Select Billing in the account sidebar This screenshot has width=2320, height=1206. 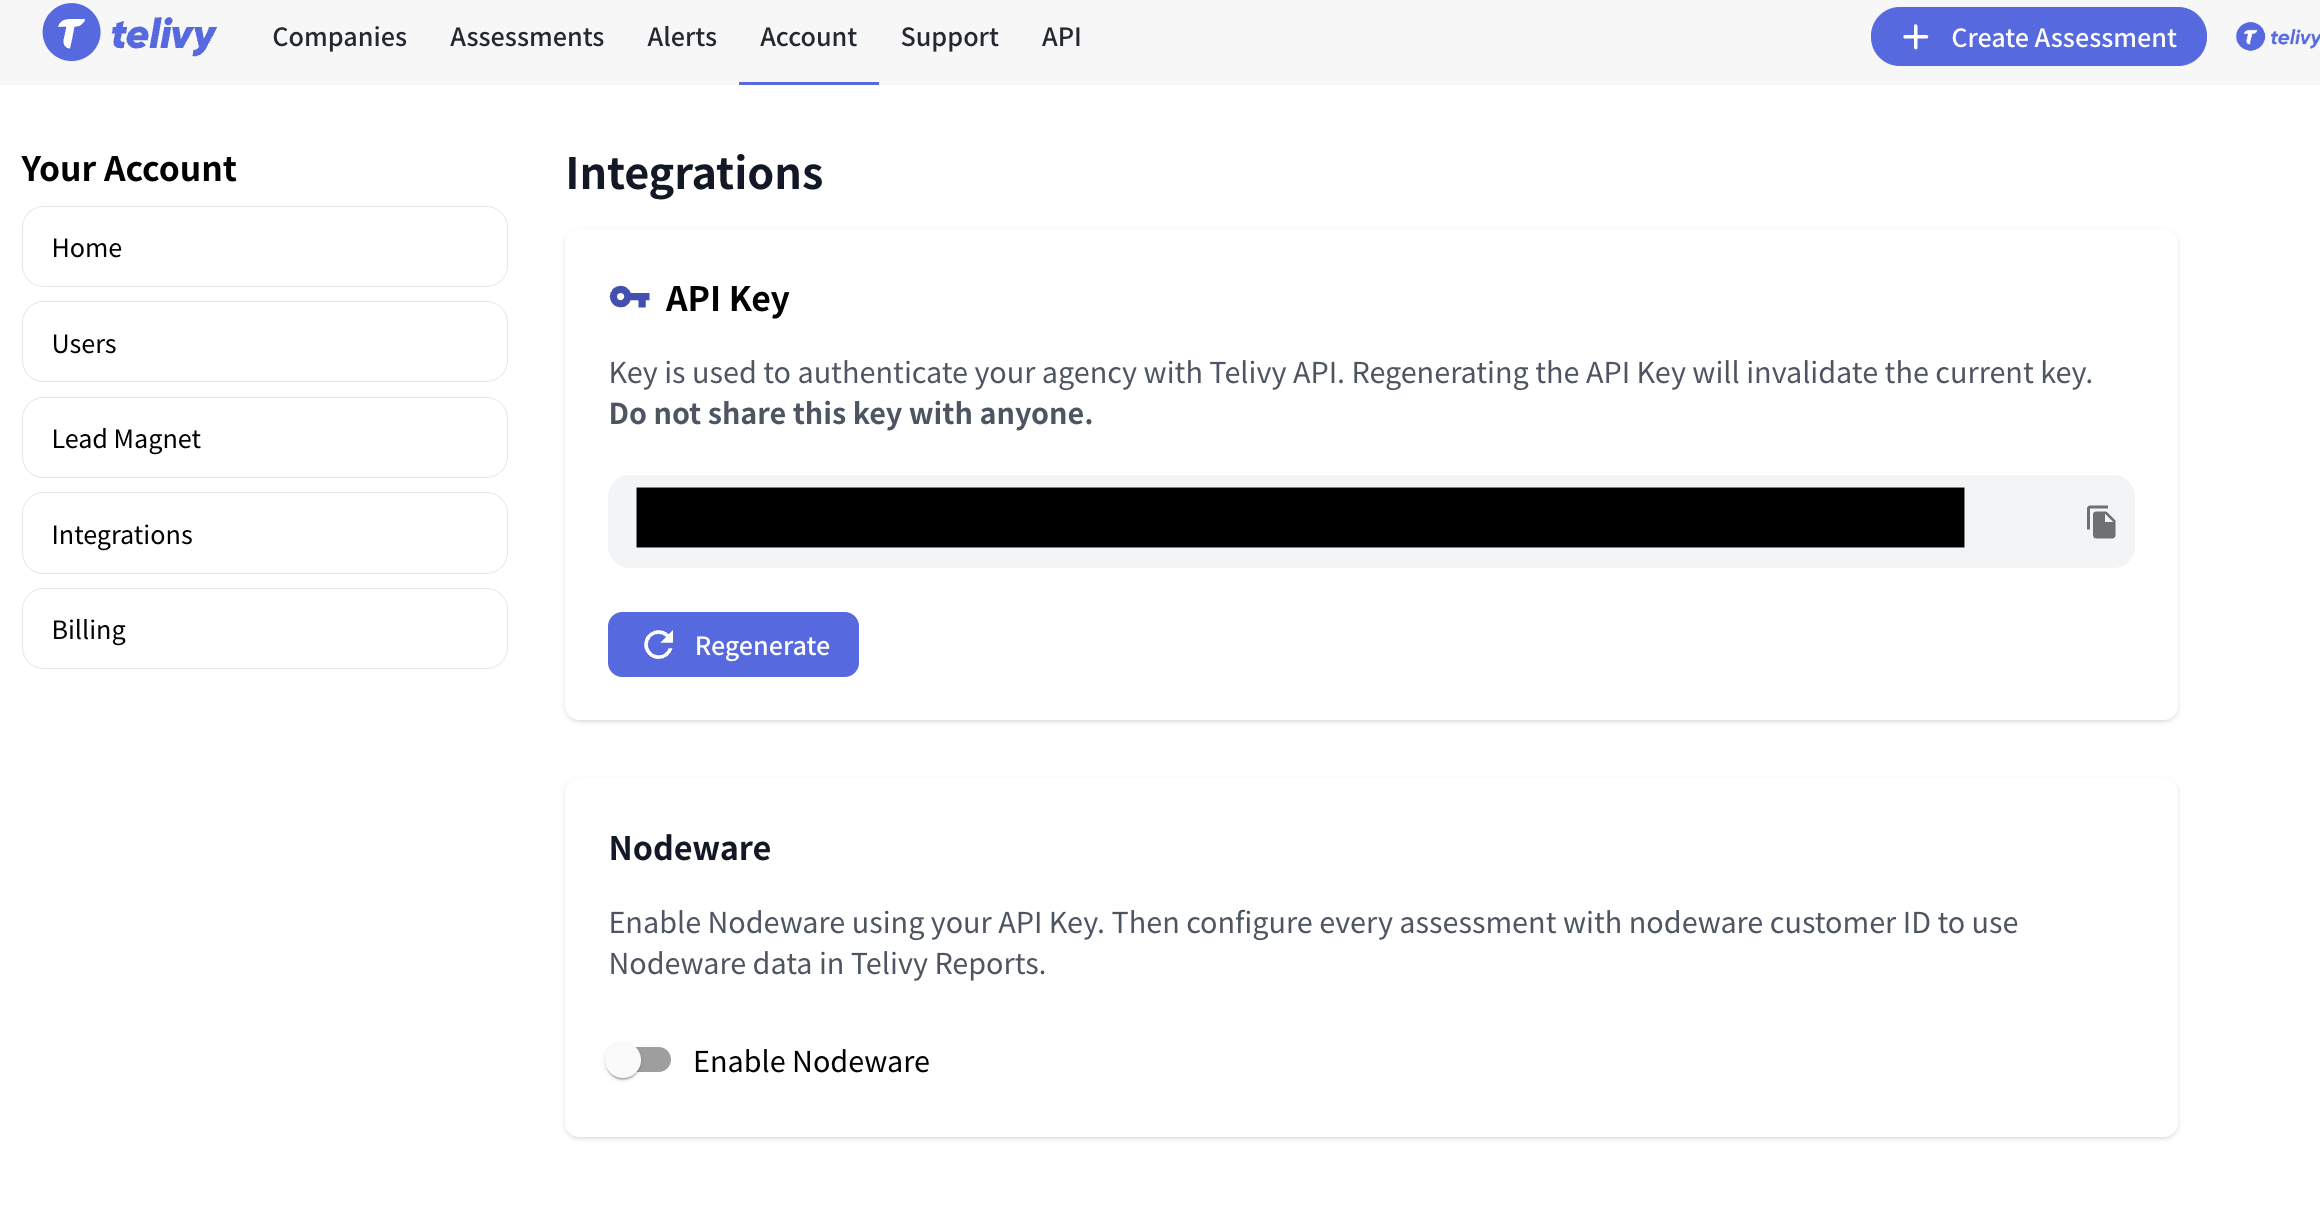(264, 629)
